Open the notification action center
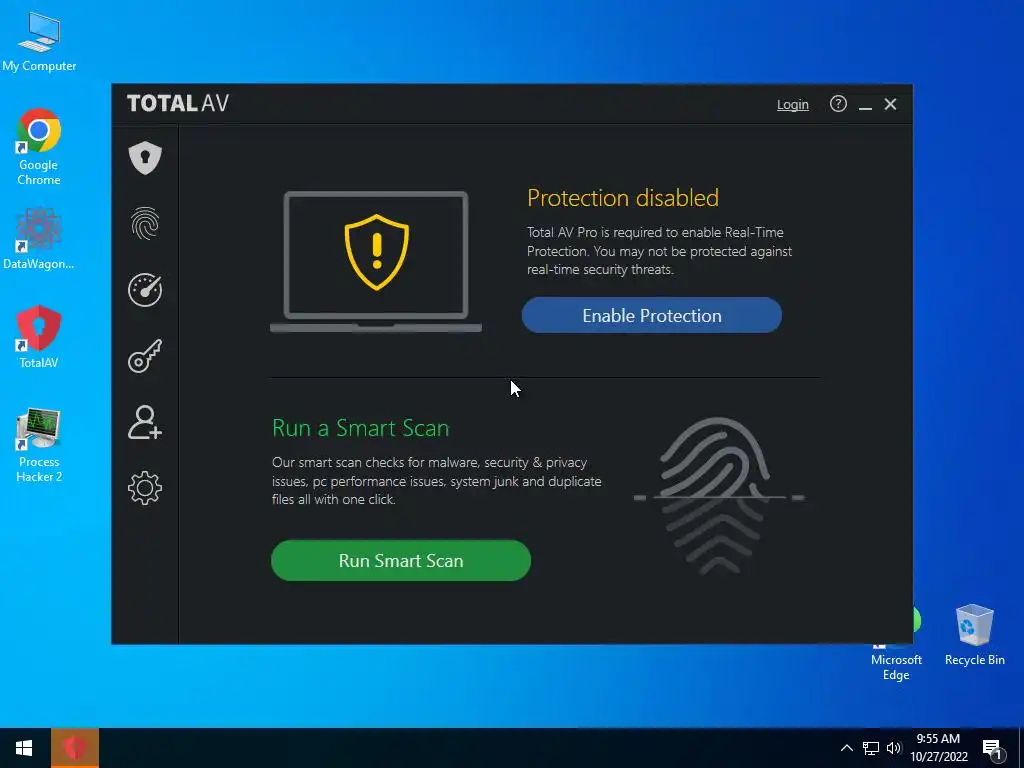This screenshot has height=768, width=1024. [x=993, y=748]
